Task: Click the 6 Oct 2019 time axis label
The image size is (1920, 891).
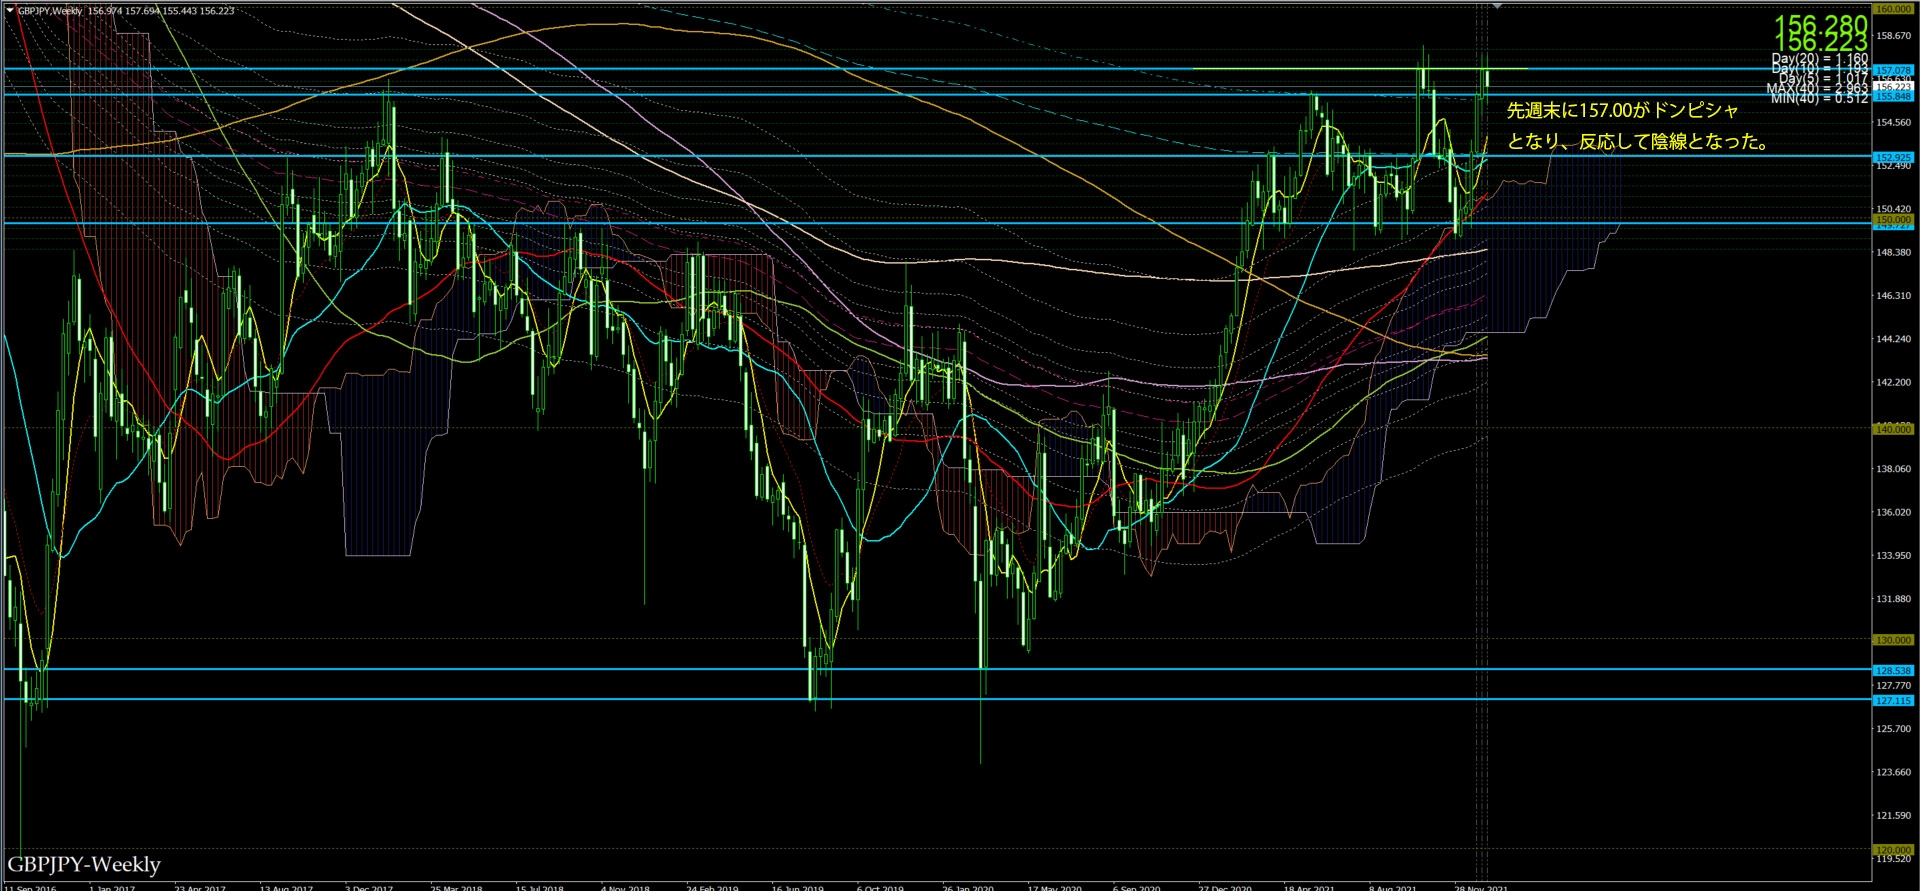Action: click(880, 887)
